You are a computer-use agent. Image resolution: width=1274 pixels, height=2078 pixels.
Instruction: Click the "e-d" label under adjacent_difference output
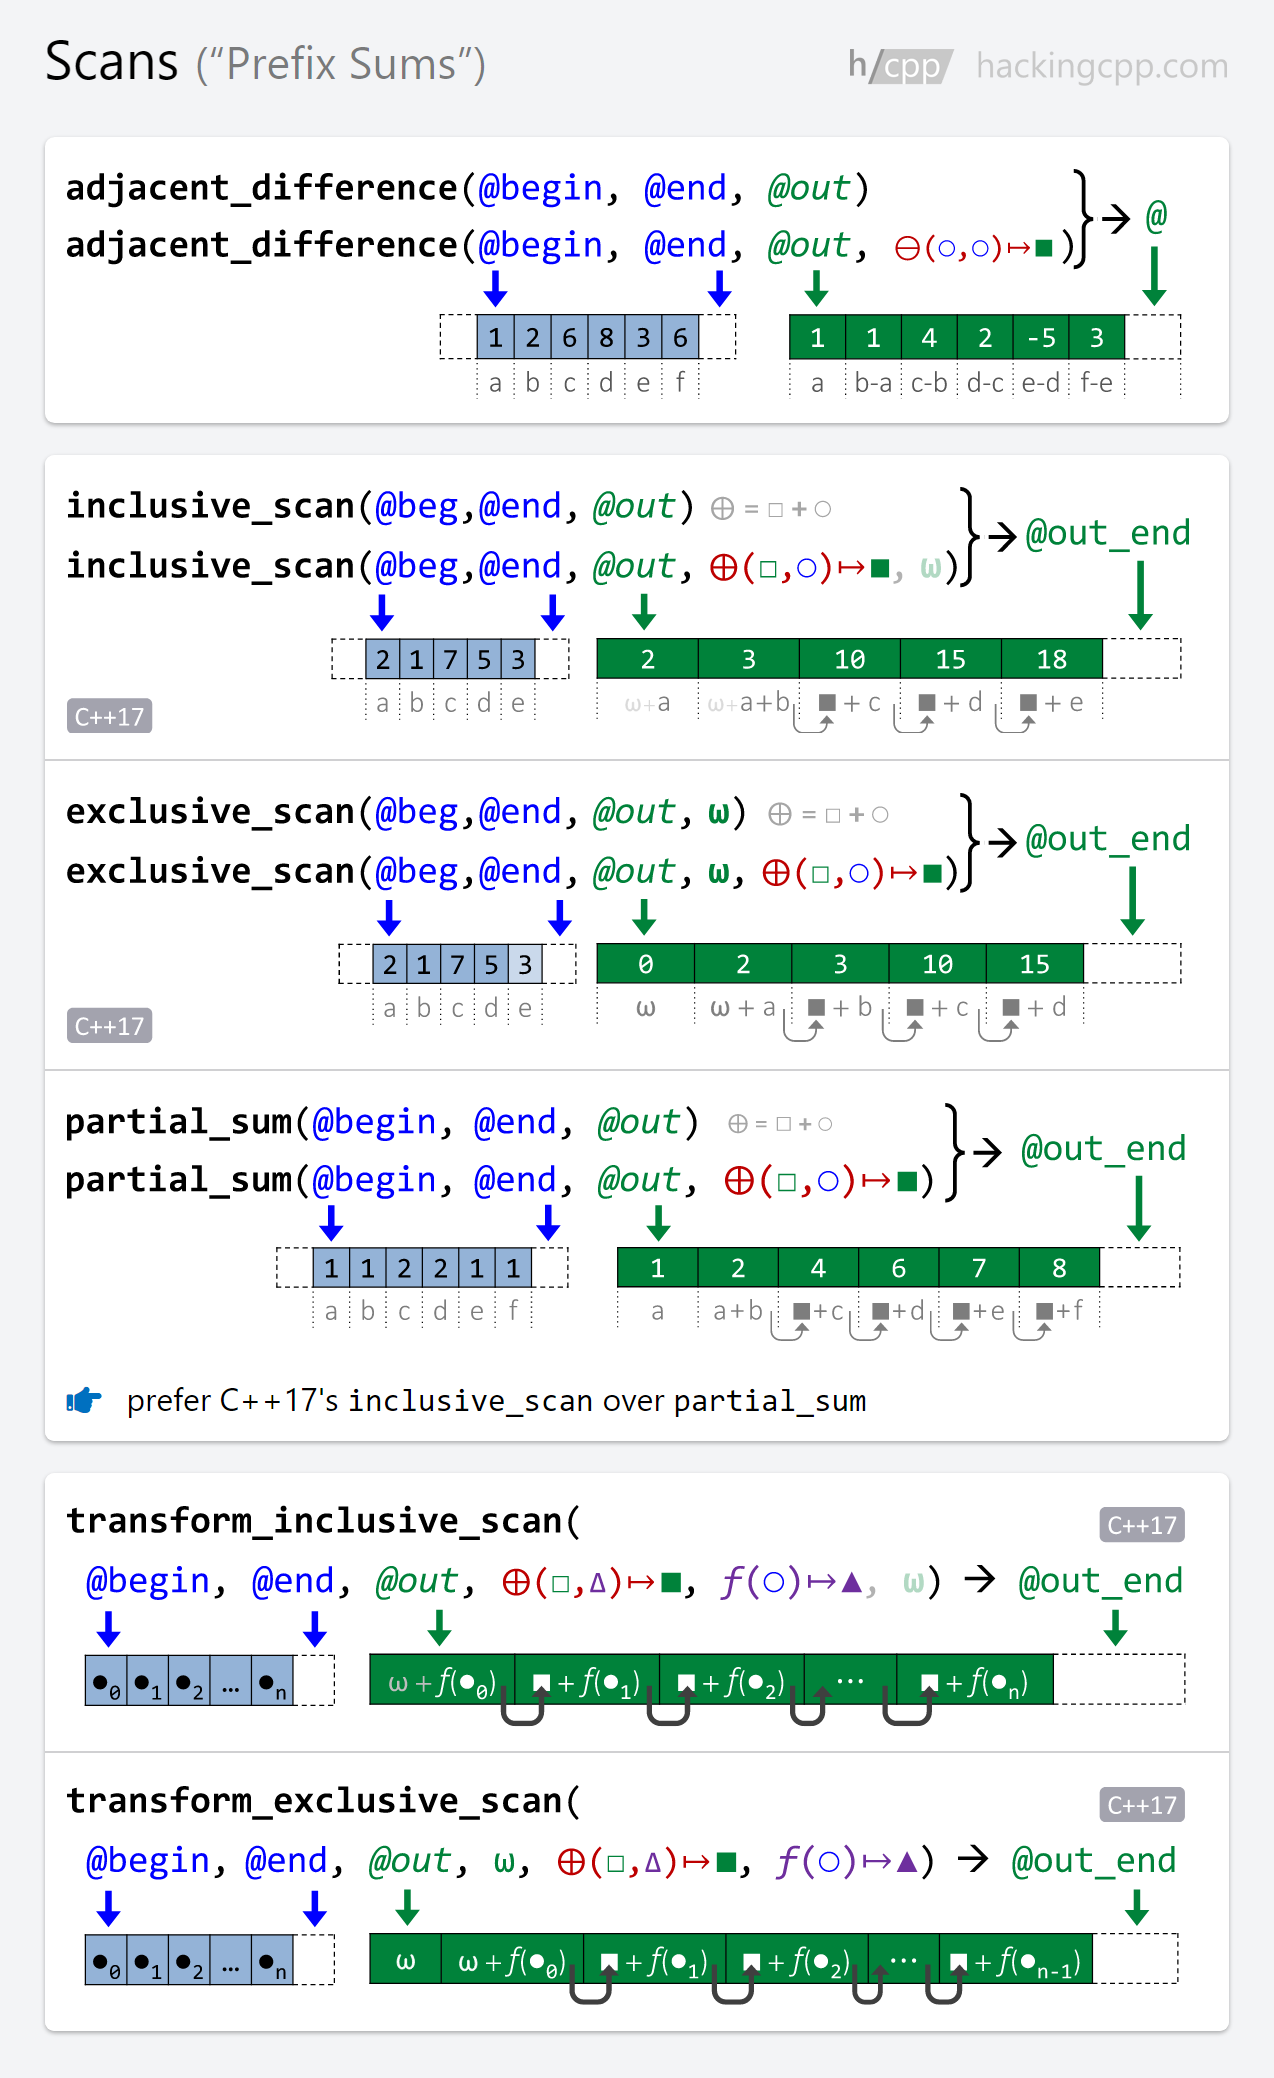[x=1041, y=383]
